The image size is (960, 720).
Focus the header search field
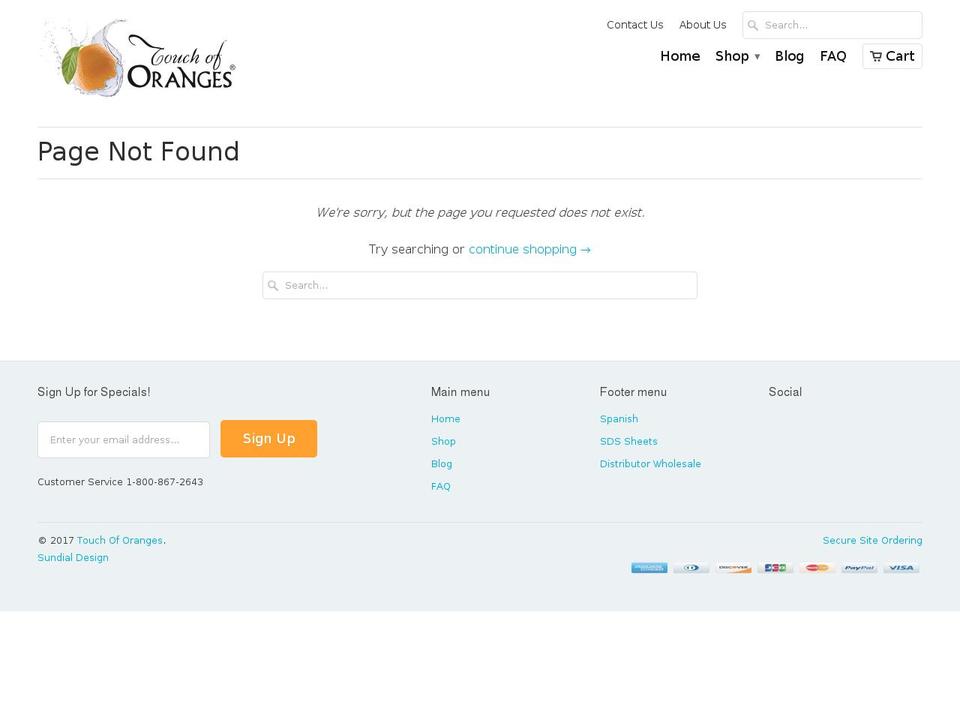[832, 25]
